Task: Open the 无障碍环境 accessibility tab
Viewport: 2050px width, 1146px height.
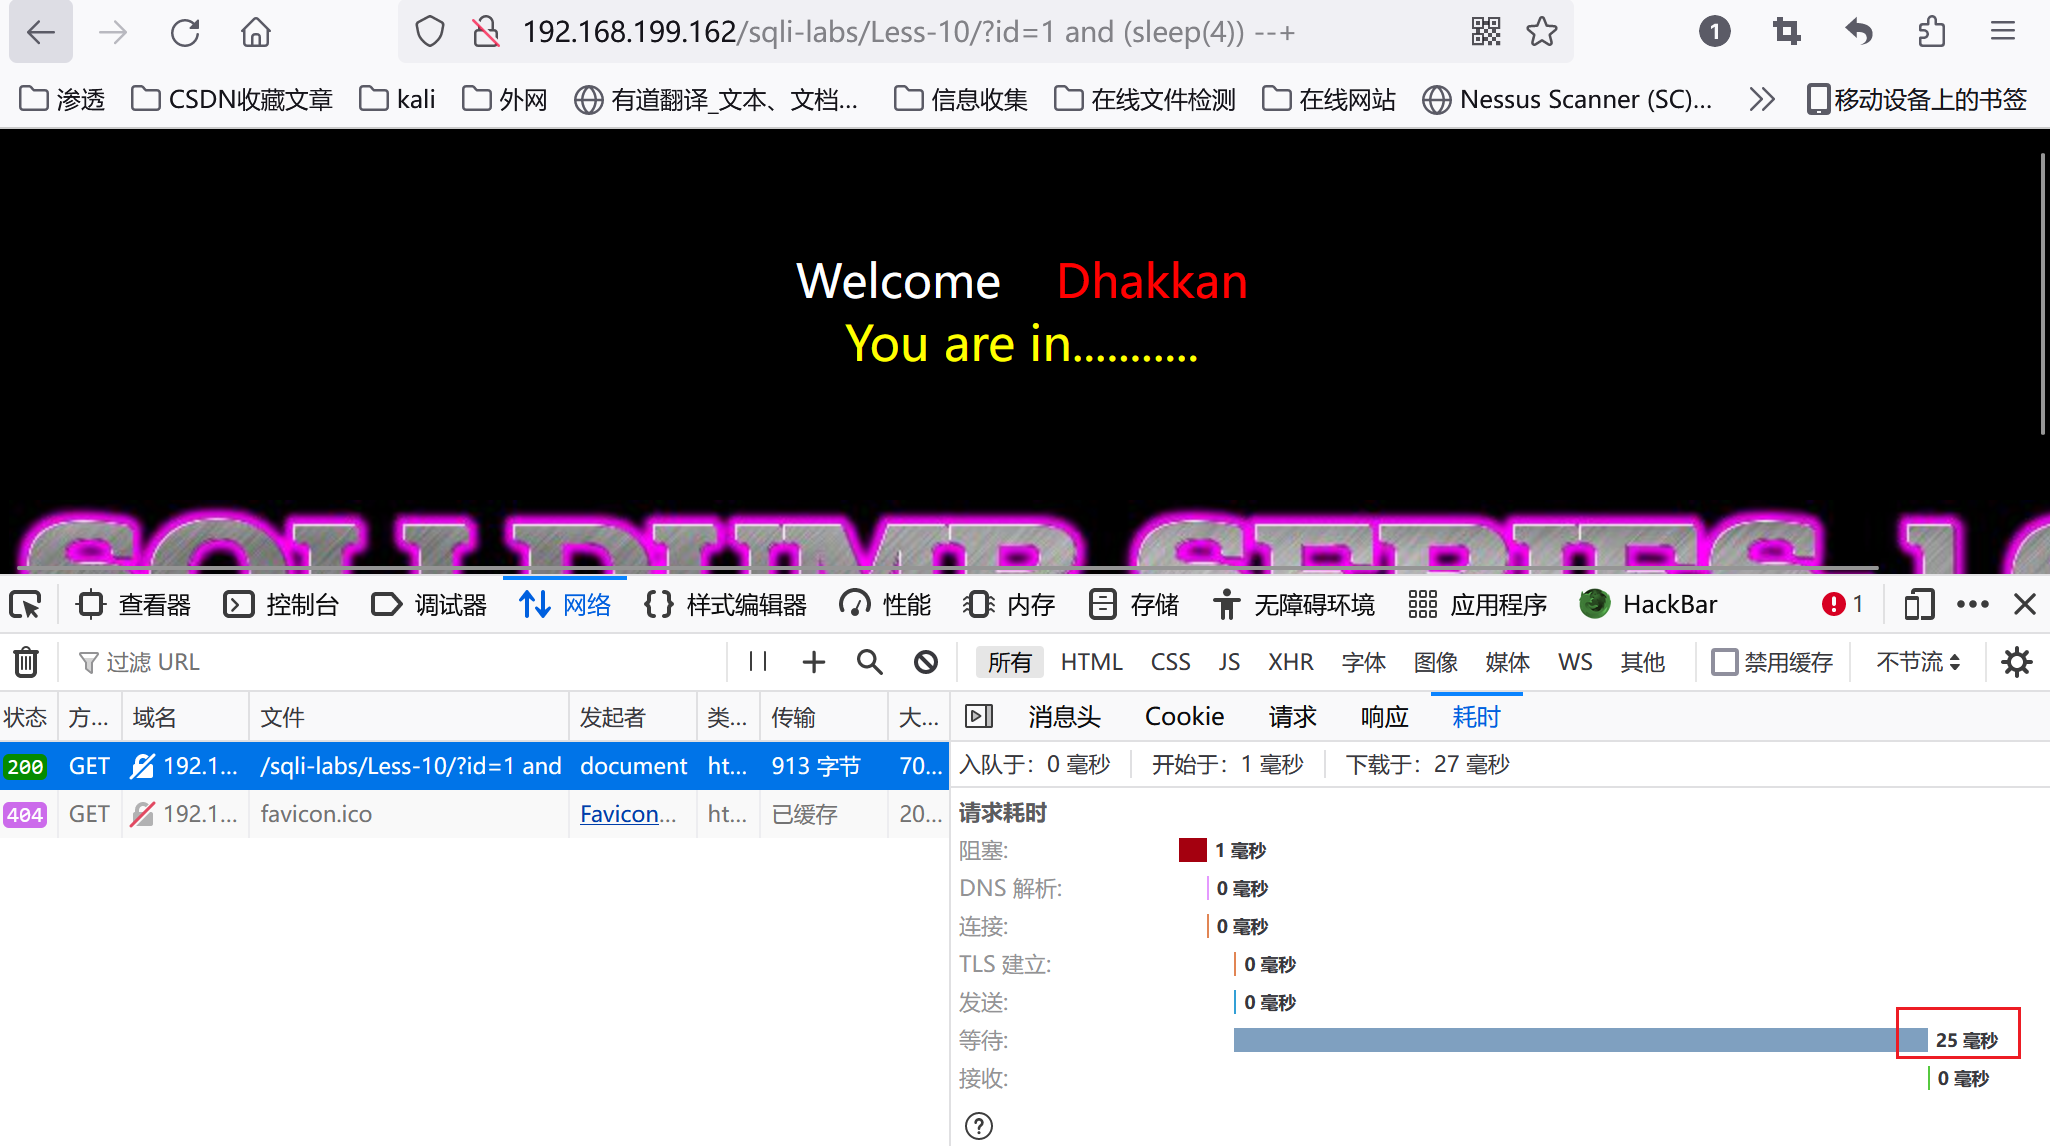Action: (1293, 604)
